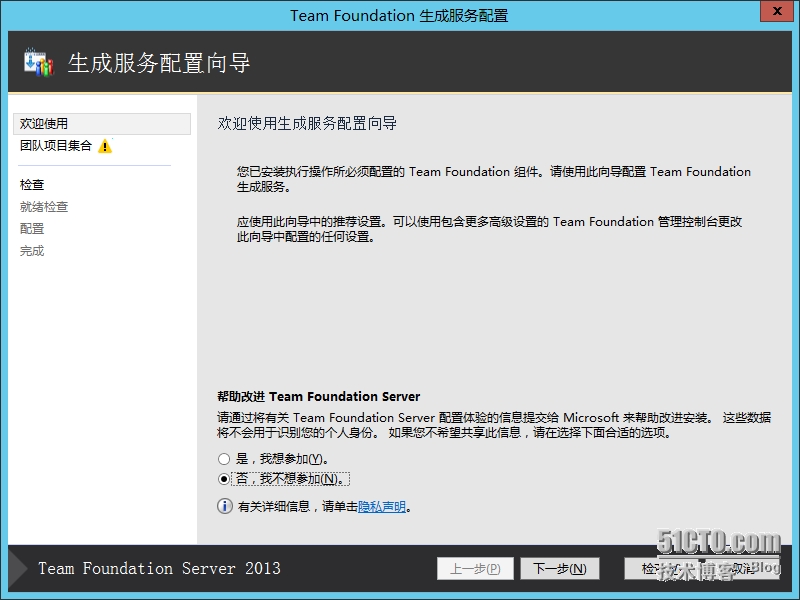Select the 是，我想参加(Y) radio button
The width and height of the screenshot is (800, 600).
coord(223,459)
